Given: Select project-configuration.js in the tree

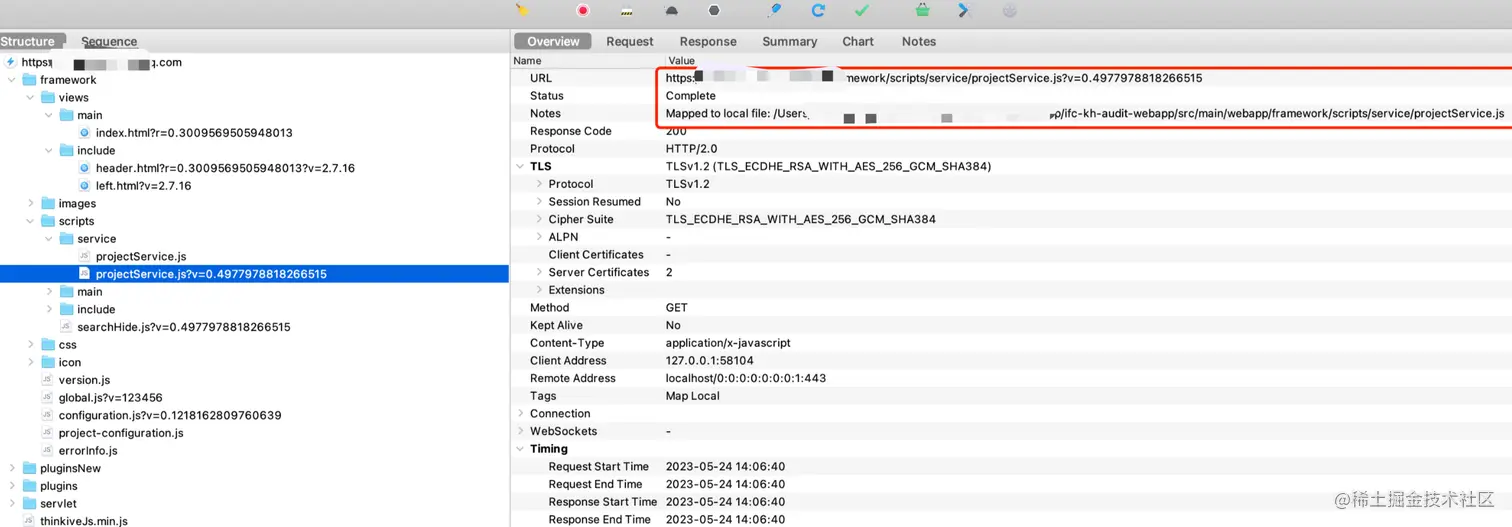Looking at the screenshot, I should tap(121, 433).
